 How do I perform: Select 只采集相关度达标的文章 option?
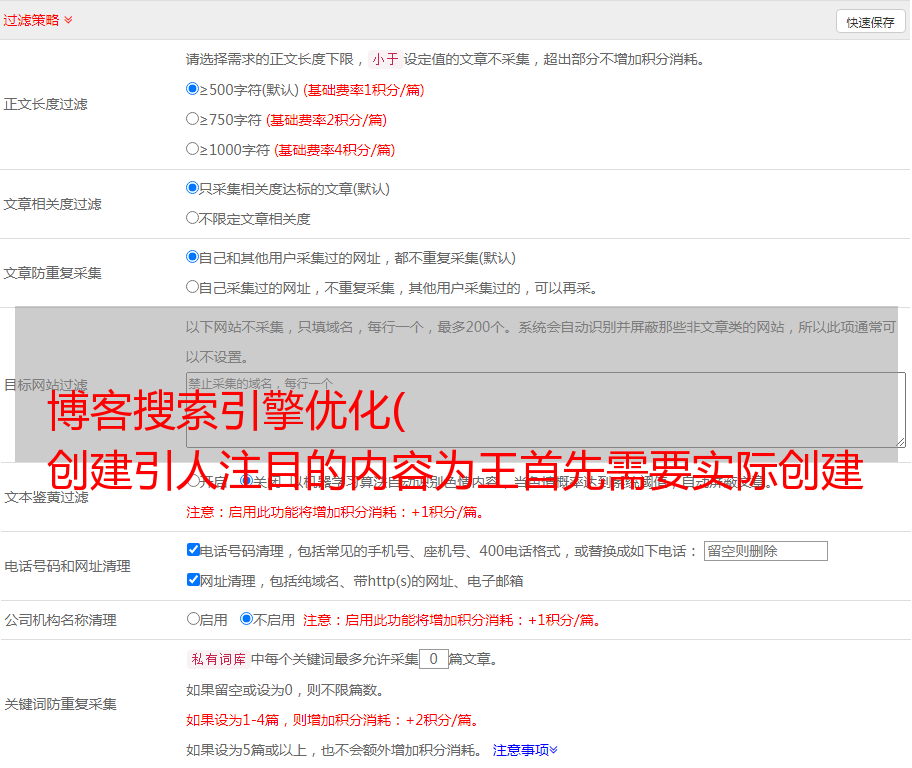click(x=193, y=188)
